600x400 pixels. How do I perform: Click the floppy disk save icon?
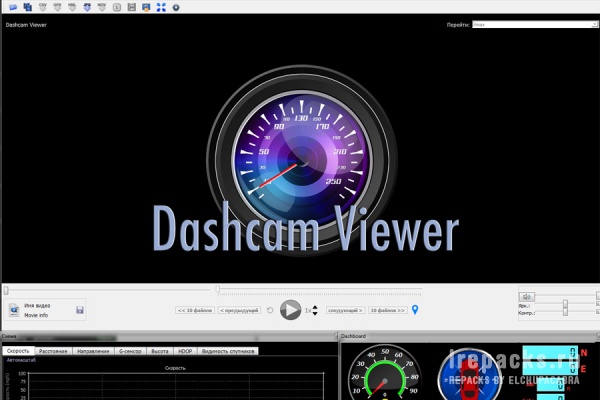[x=80, y=310]
